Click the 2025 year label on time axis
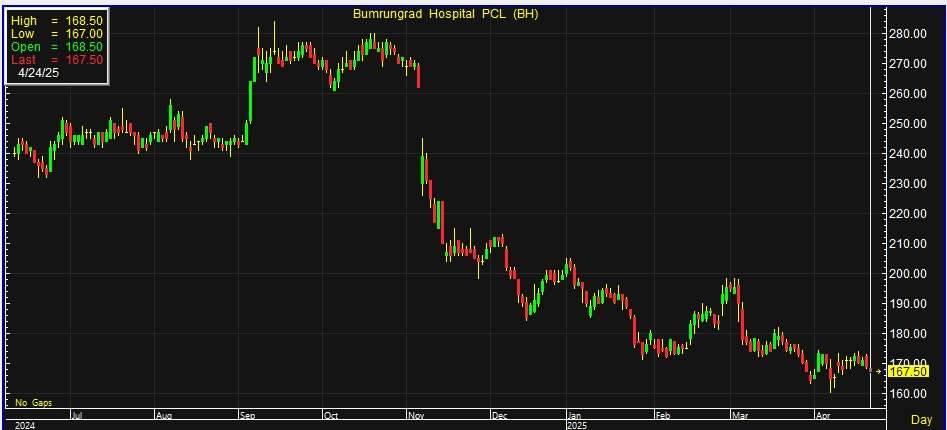 coord(577,425)
